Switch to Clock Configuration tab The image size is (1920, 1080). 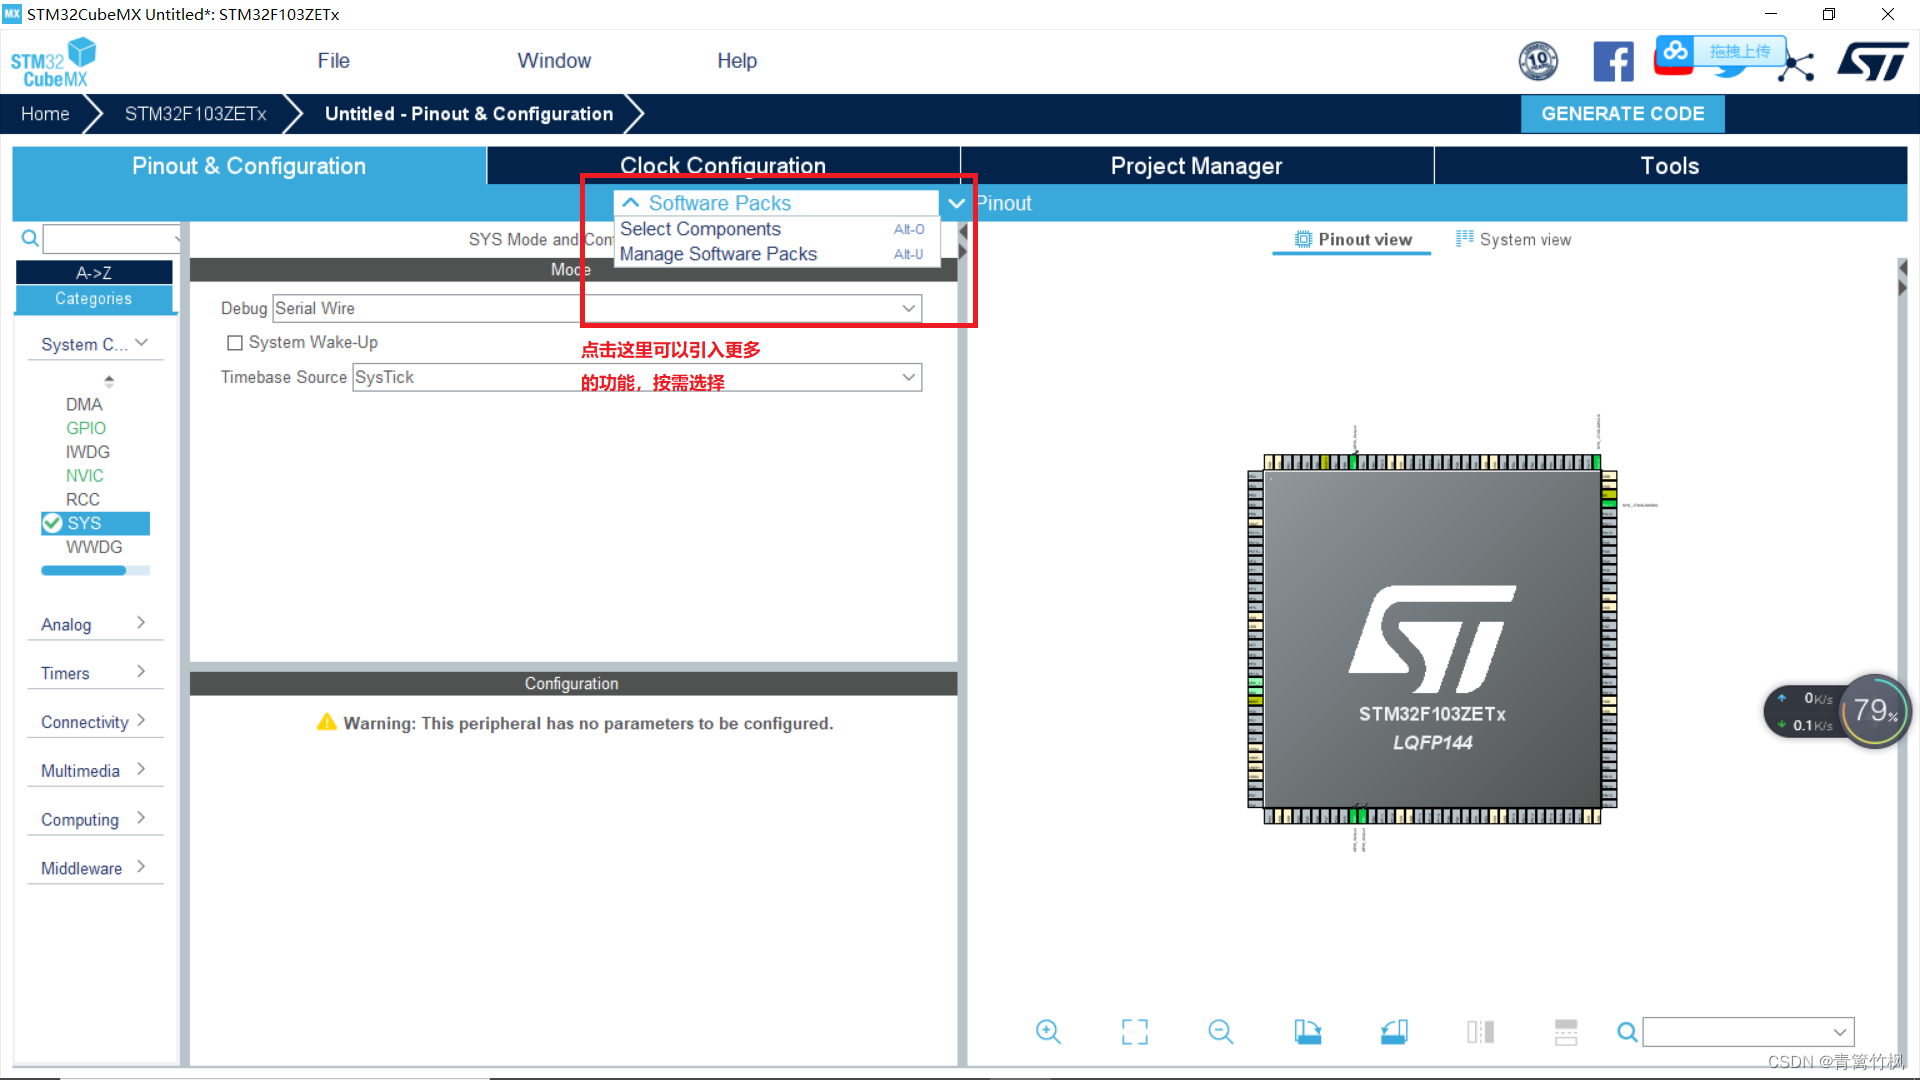click(723, 165)
